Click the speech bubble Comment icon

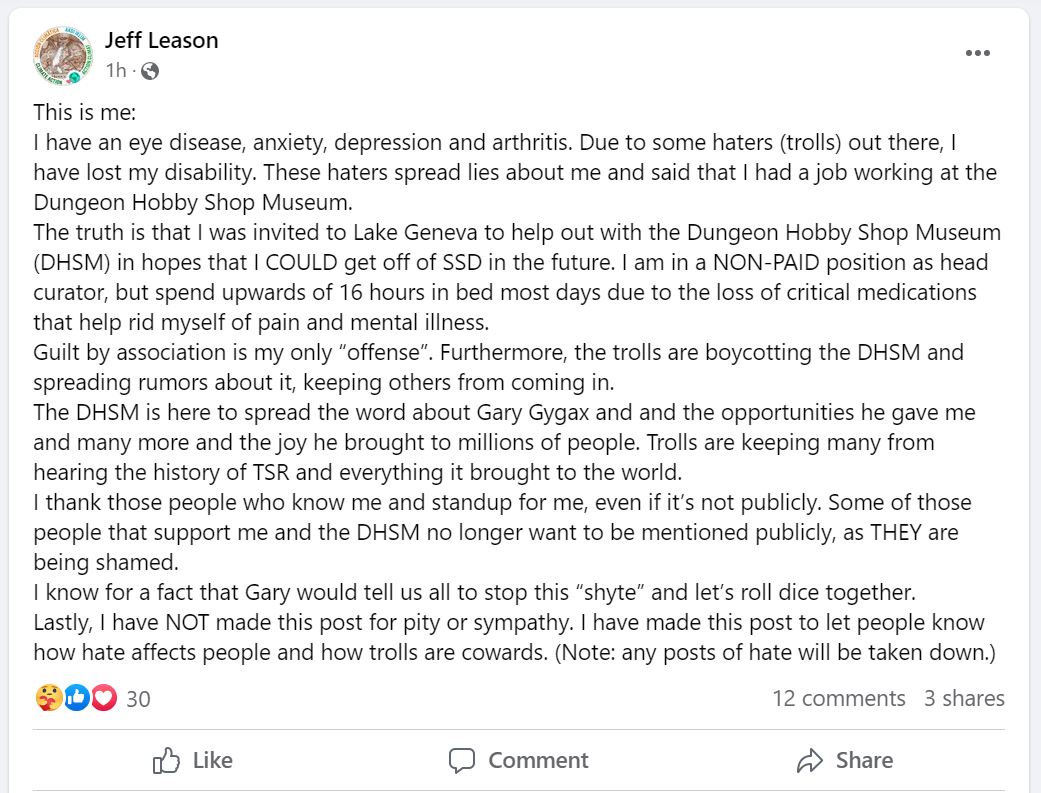click(462, 761)
